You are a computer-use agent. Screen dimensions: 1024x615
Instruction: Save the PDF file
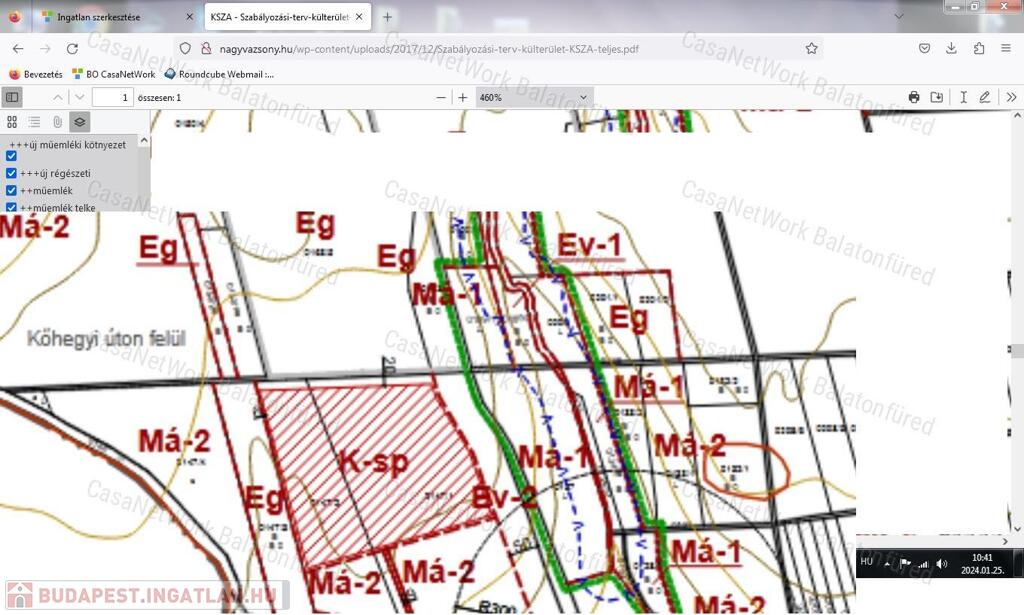pos(936,97)
